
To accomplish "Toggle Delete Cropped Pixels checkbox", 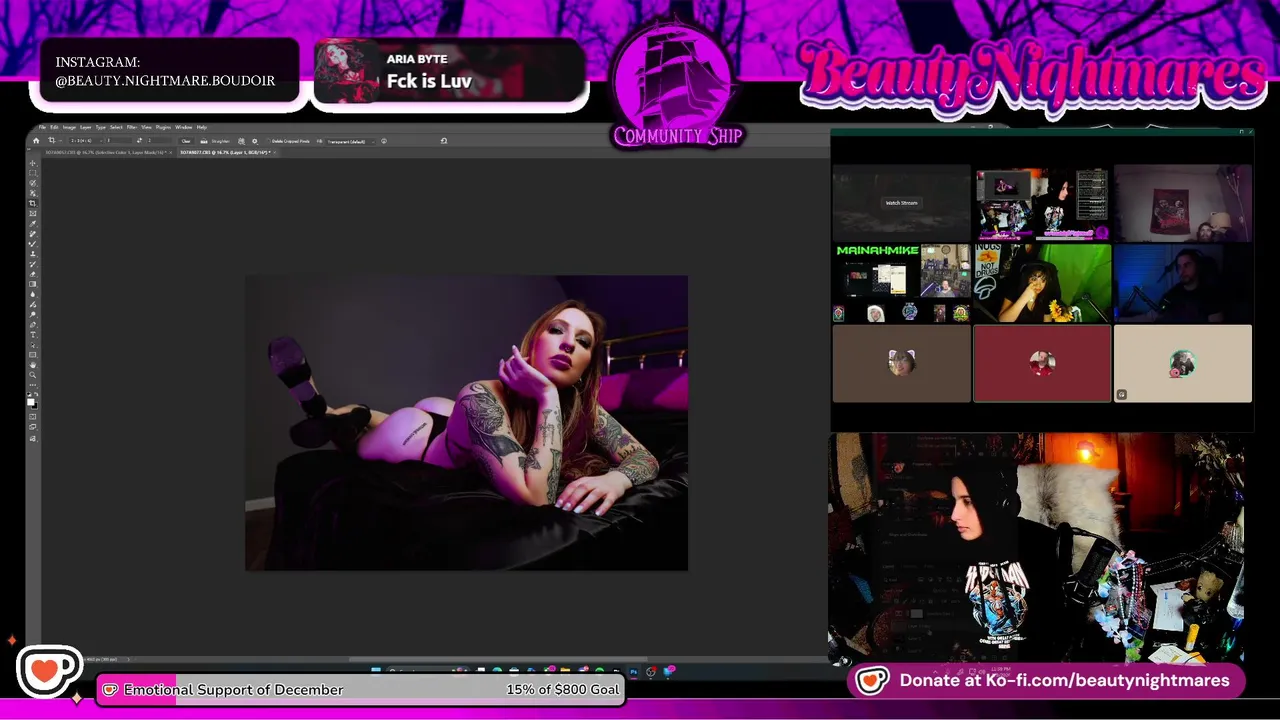I will 268,141.
